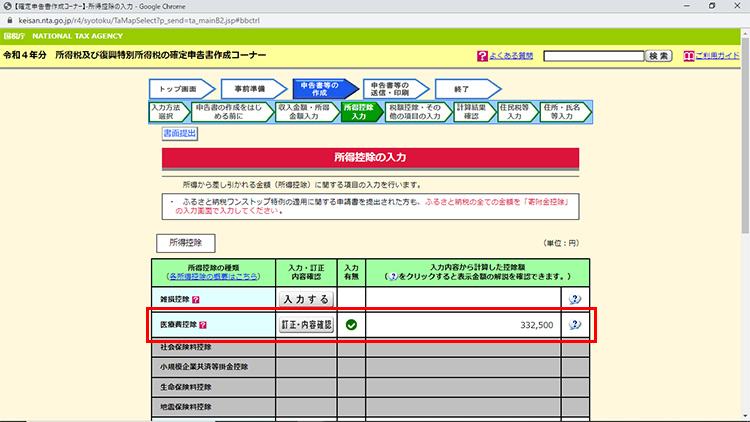Click the よくある質問 question mark icon

click(482, 56)
